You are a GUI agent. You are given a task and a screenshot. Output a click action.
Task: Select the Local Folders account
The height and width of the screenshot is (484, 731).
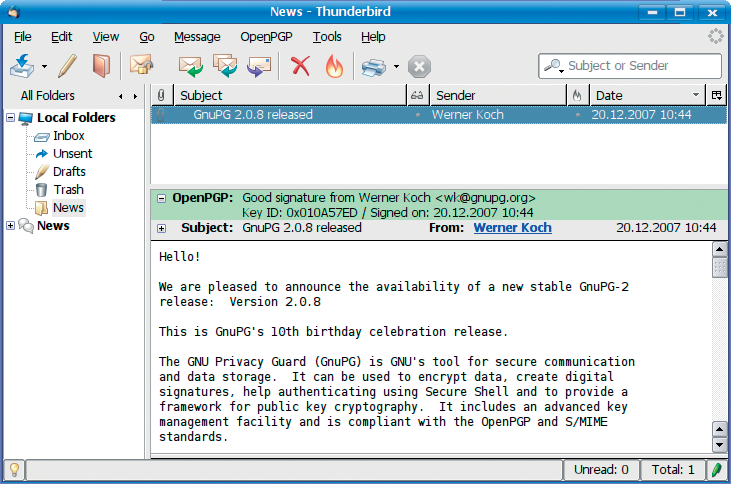coord(76,118)
